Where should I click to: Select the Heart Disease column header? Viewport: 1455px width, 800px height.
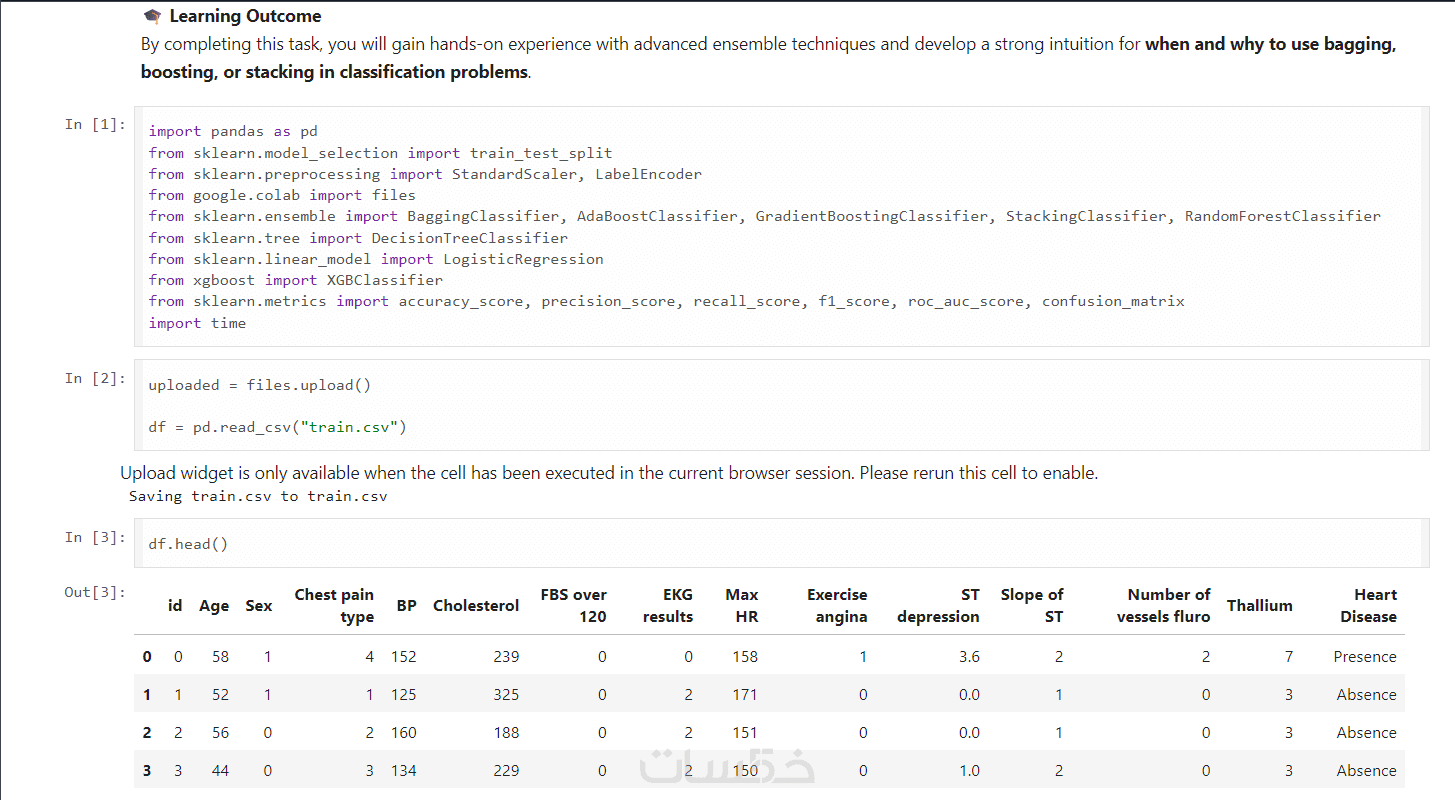[x=1368, y=605]
